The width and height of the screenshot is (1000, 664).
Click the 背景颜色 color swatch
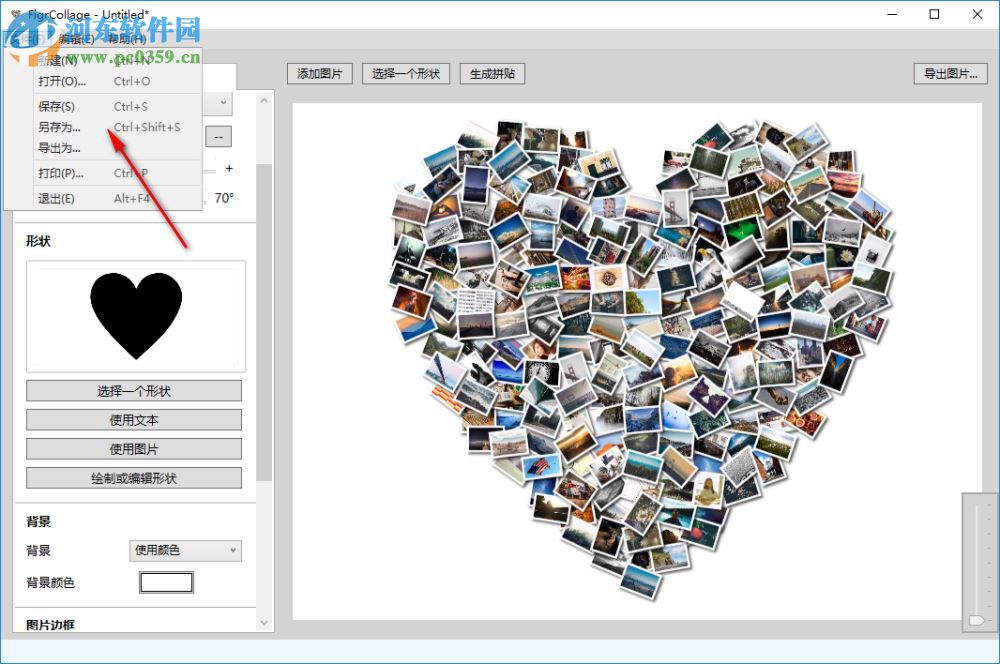166,582
